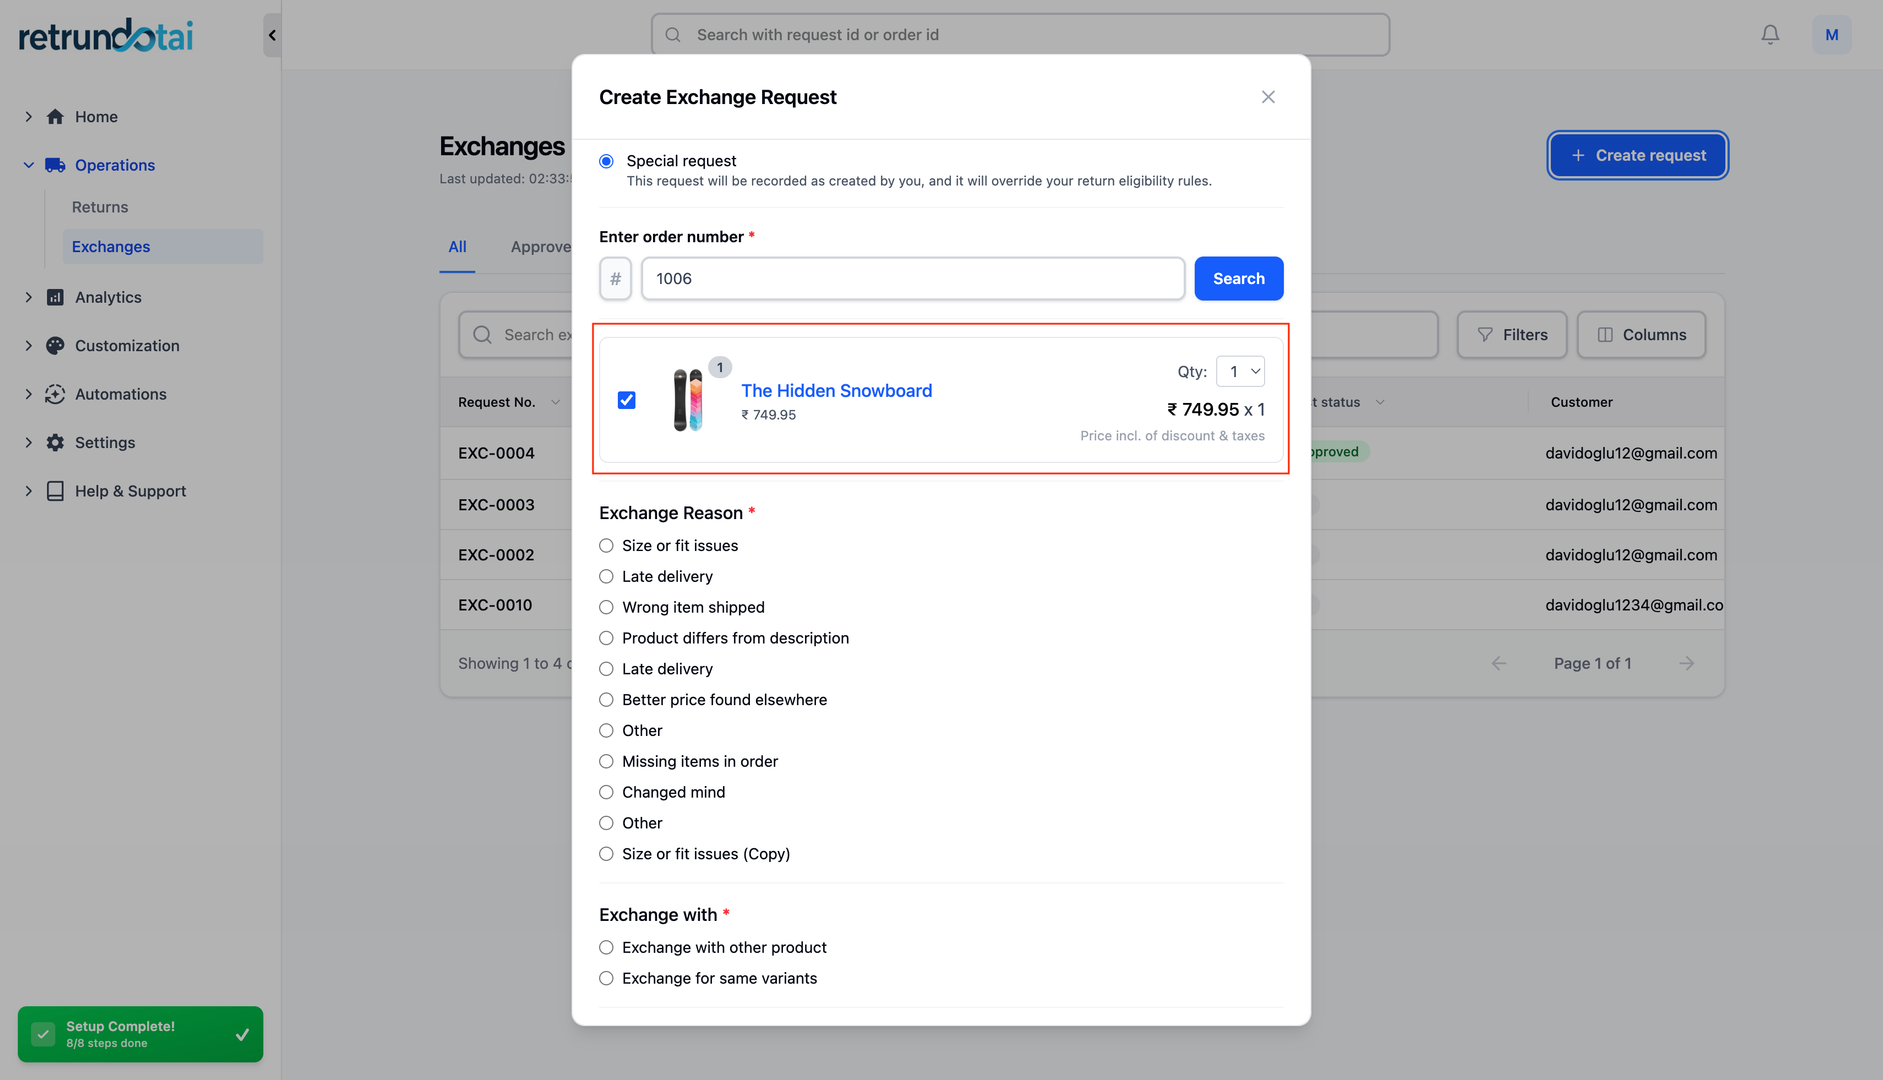Open the Qty quantity dropdown

tap(1240, 372)
